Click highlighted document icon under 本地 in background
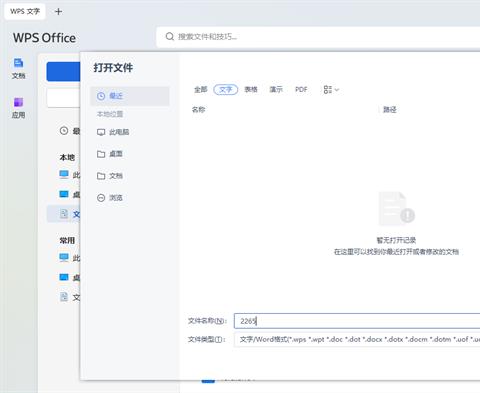Viewport: 480px width, 393px height. [64, 214]
